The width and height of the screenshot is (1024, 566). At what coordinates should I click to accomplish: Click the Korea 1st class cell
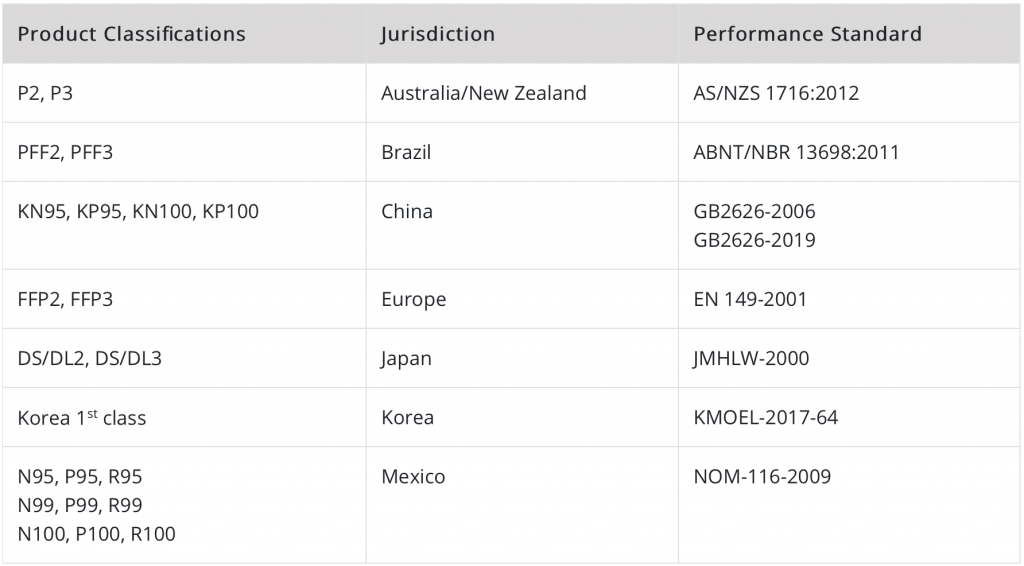coord(82,417)
